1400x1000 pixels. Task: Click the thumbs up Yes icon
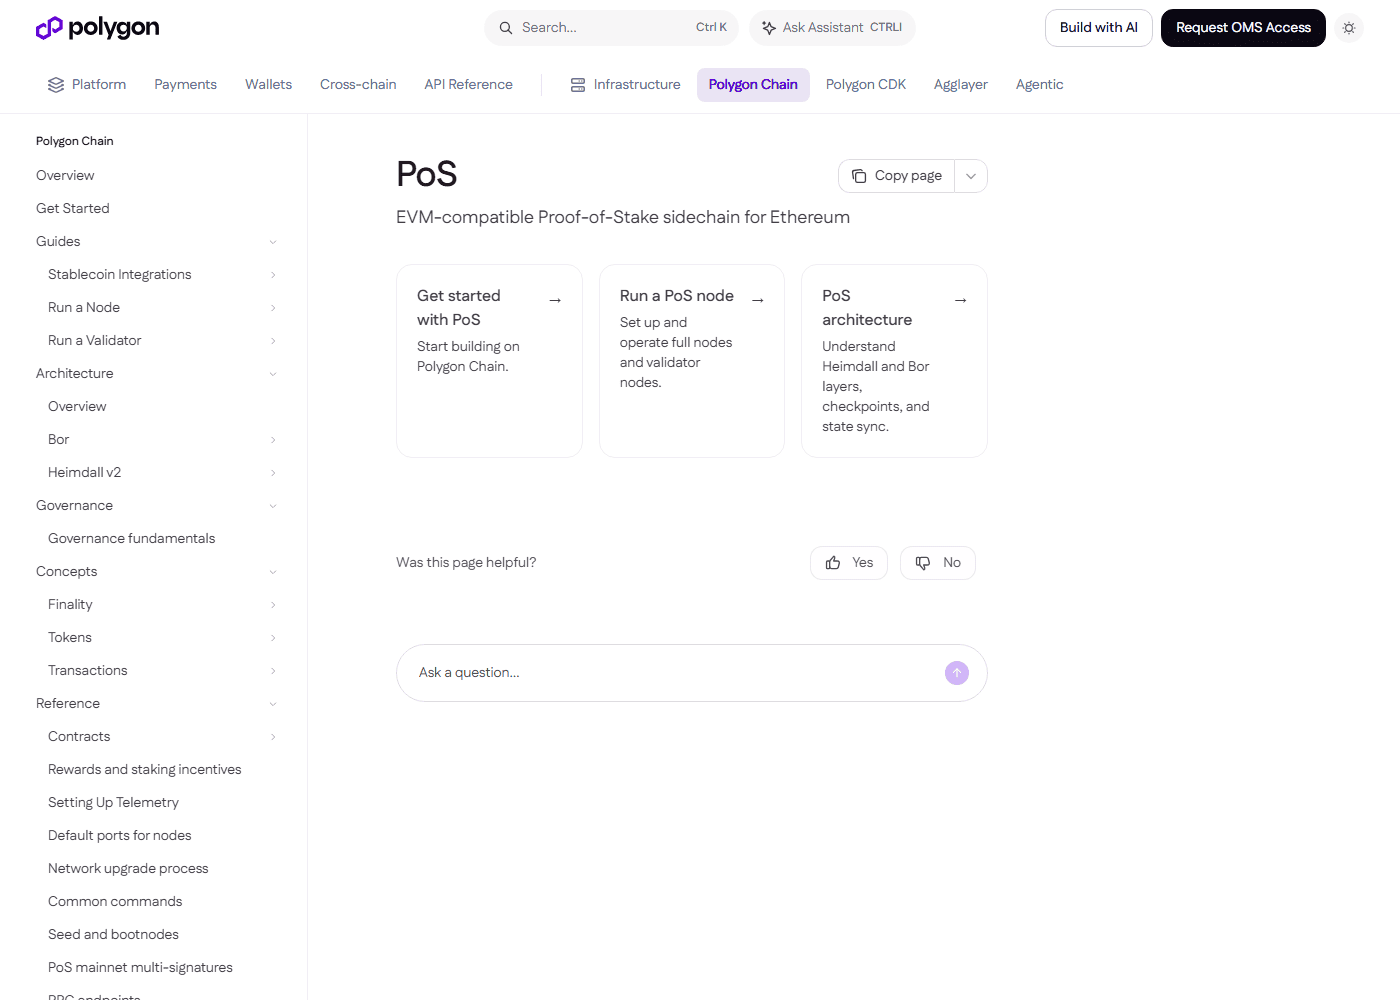(833, 563)
